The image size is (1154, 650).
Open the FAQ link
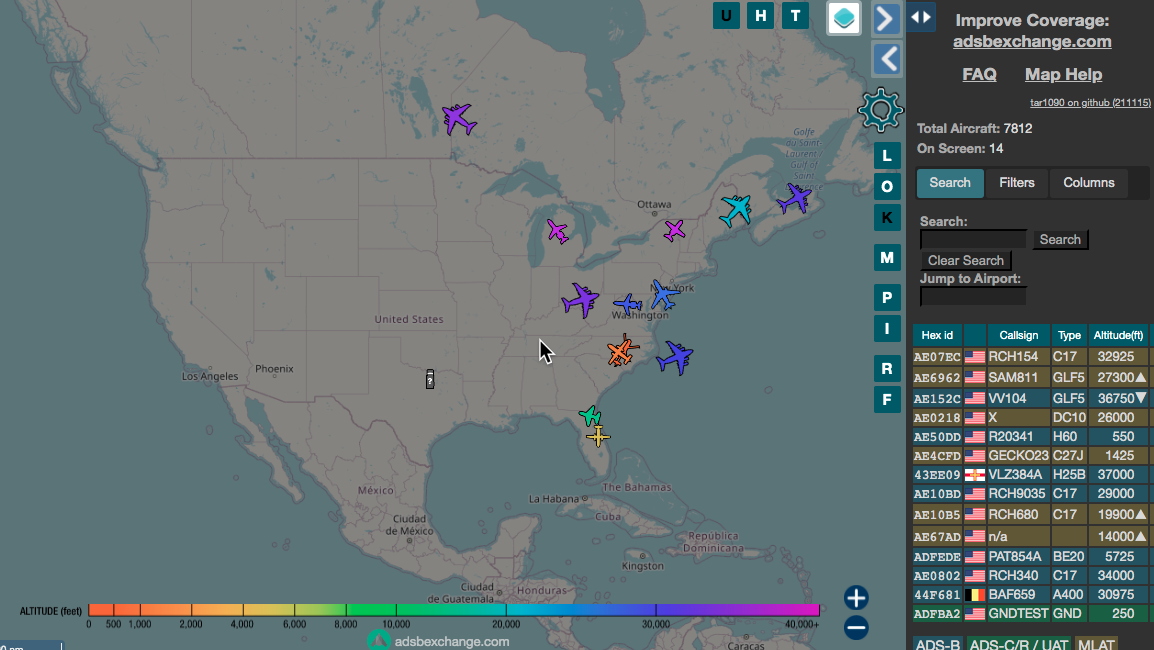coord(979,74)
